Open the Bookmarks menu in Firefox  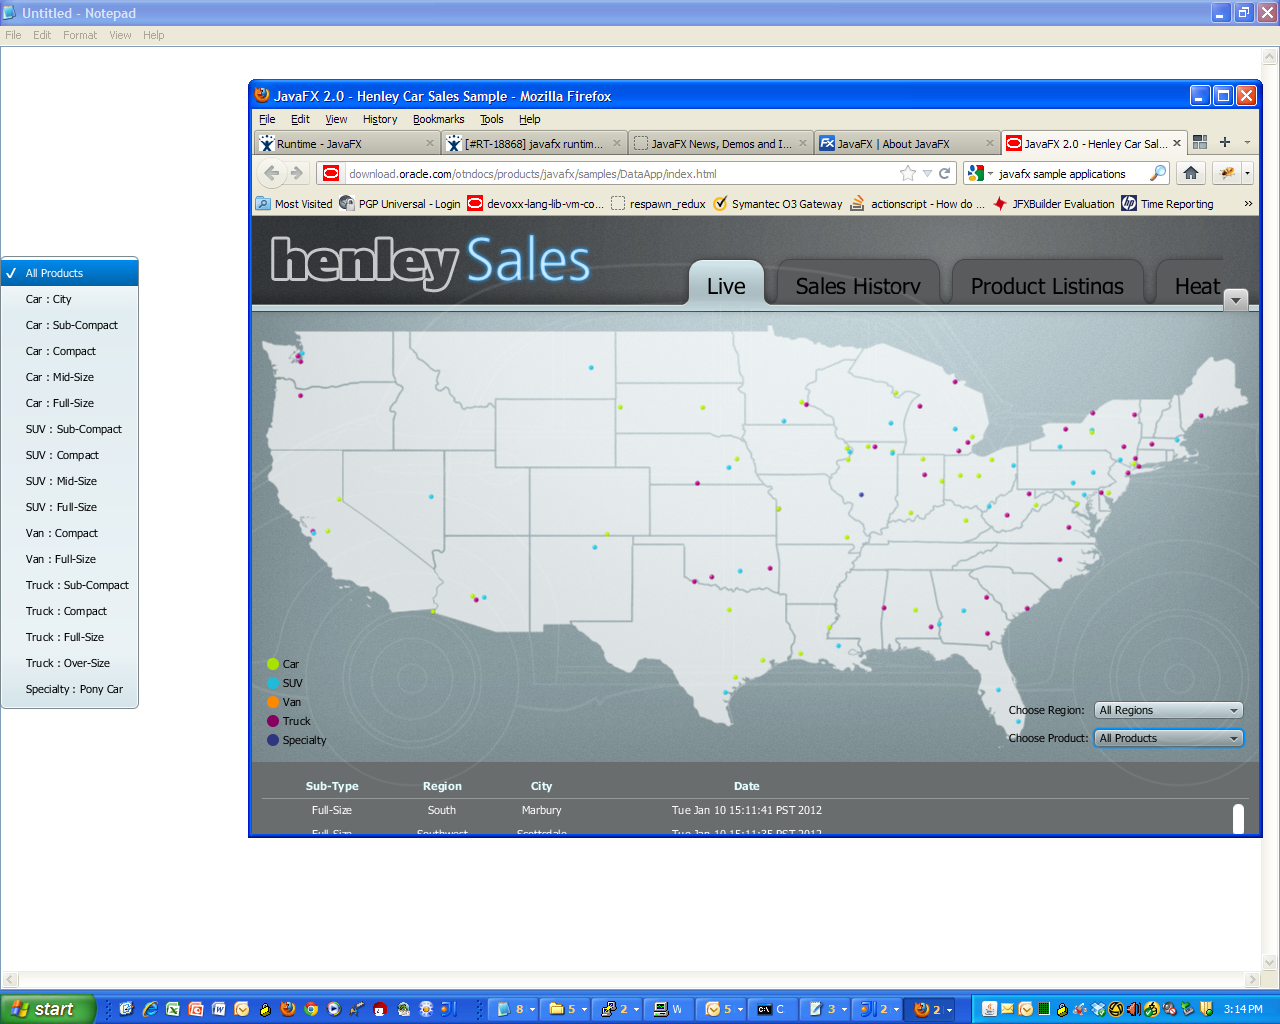pyautogui.click(x=438, y=119)
